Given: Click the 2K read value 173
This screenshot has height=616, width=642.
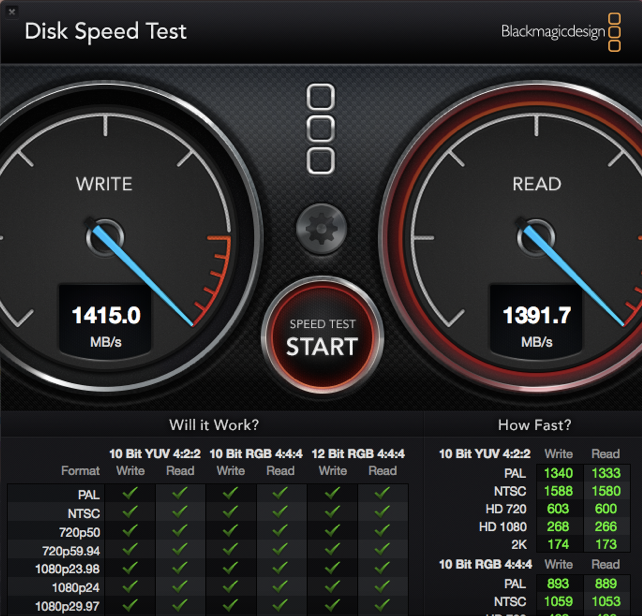Looking at the screenshot, I should [x=606, y=544].
